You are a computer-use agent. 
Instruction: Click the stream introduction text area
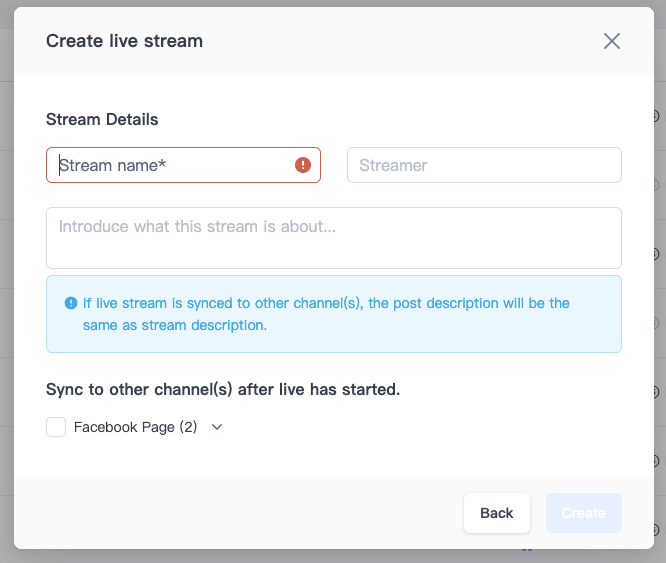coord(334,238)
